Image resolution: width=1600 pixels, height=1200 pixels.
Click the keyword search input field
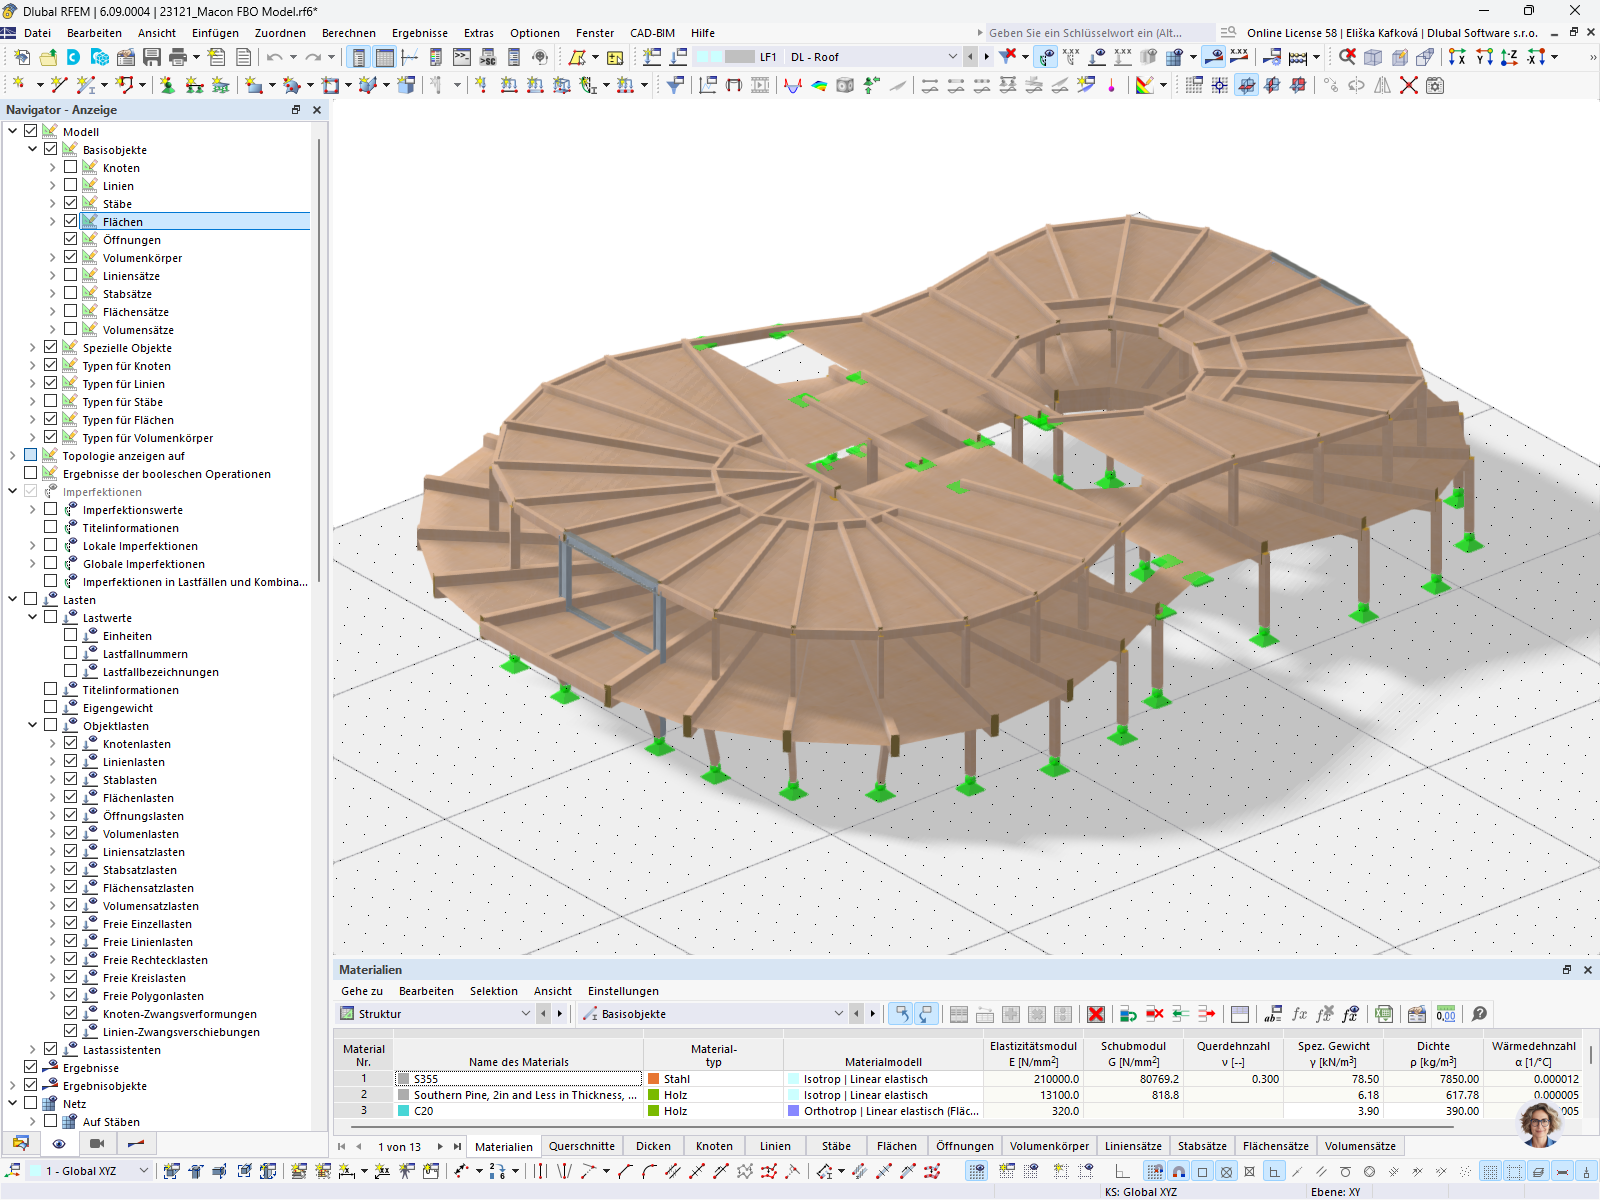[1090, 32]
